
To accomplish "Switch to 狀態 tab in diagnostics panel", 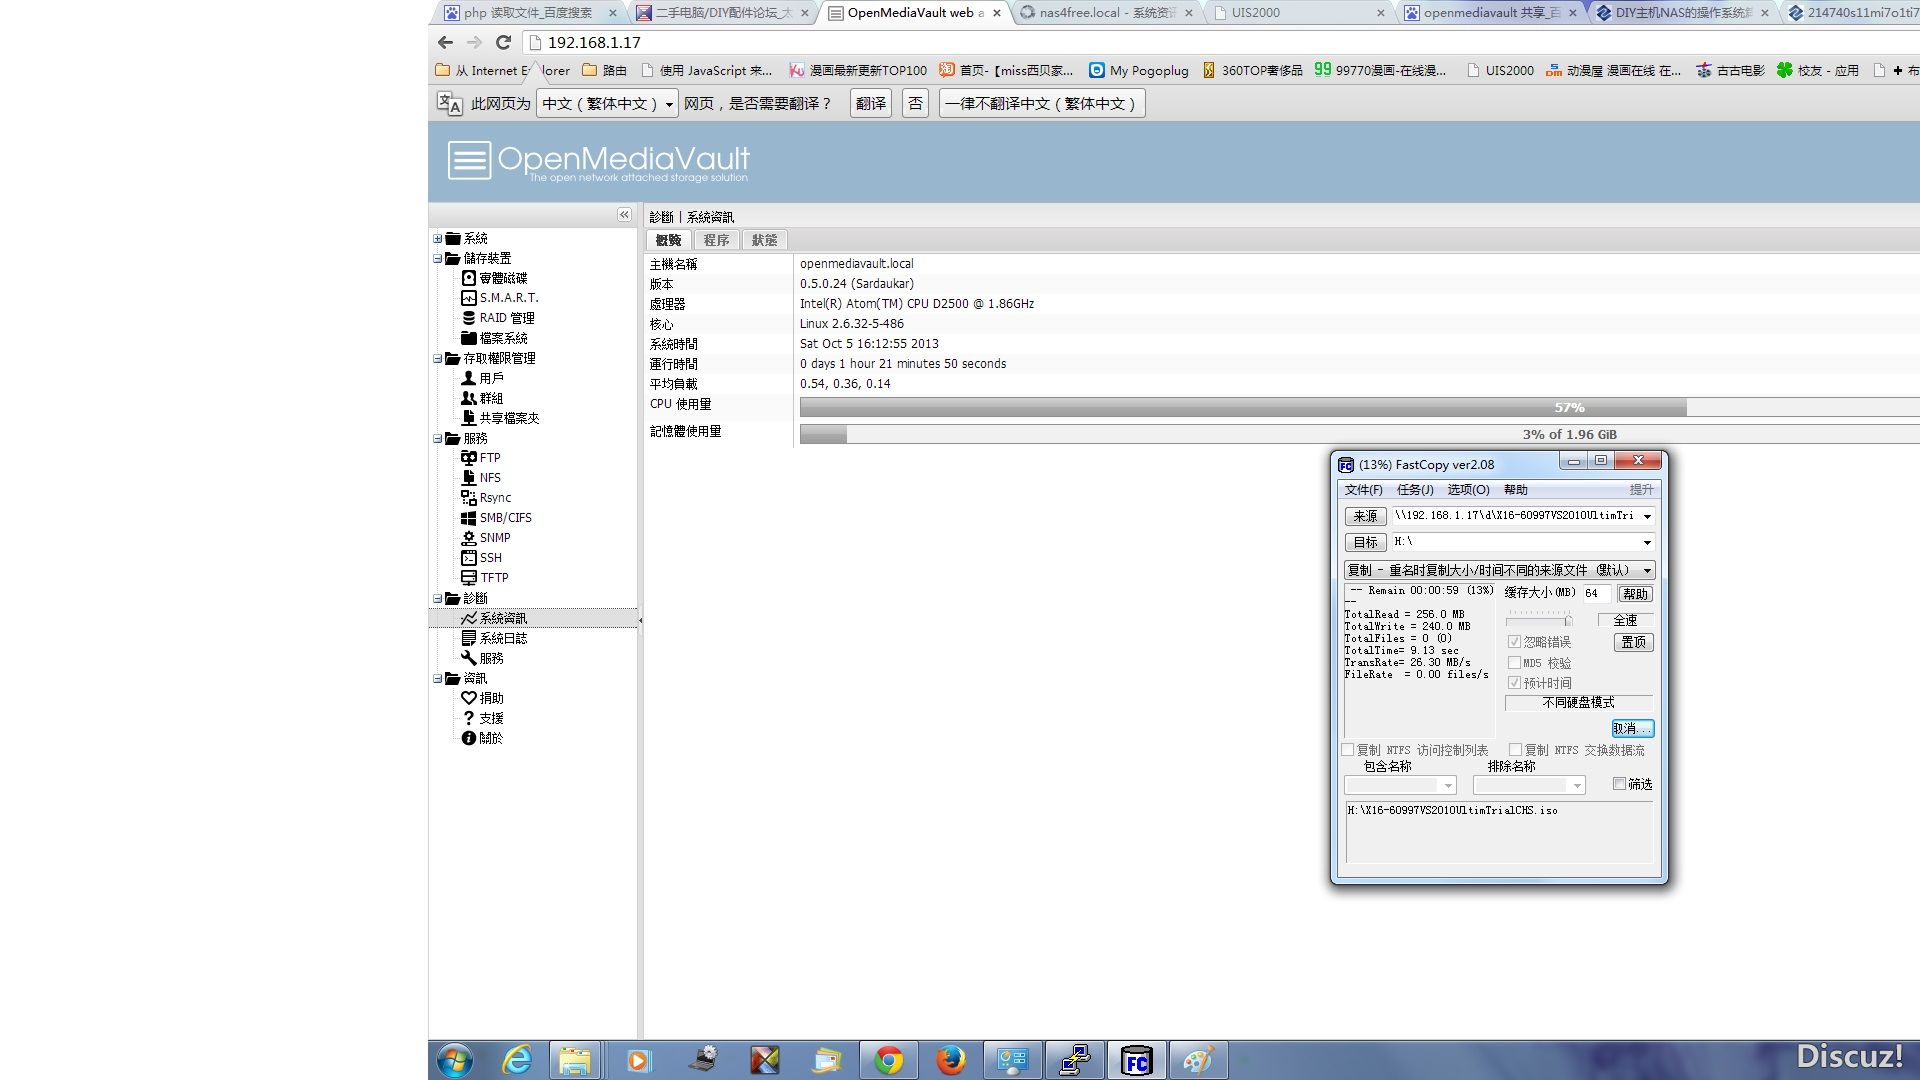I will (x=764, y=239).
